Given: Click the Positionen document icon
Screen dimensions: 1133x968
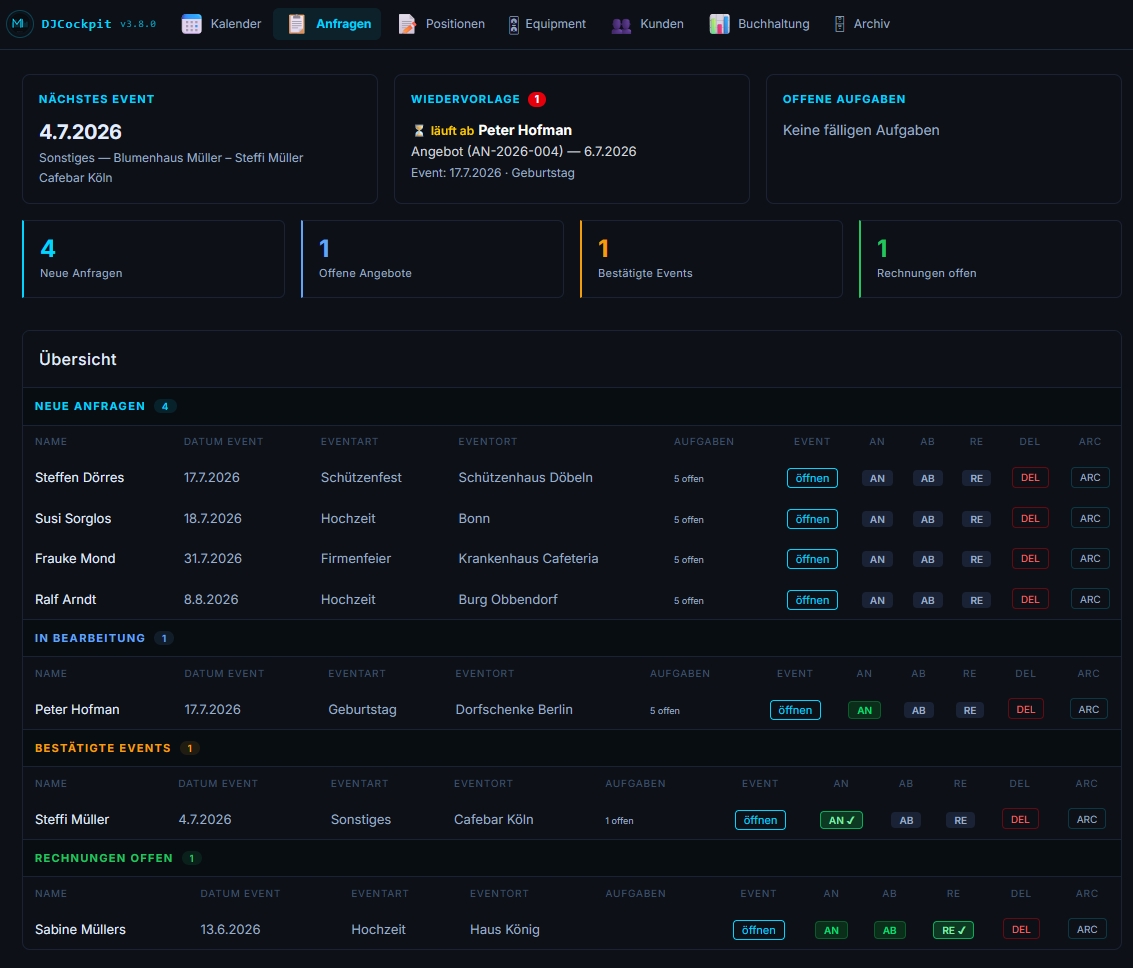Looking at the screenshot, I should click(407, 24).
